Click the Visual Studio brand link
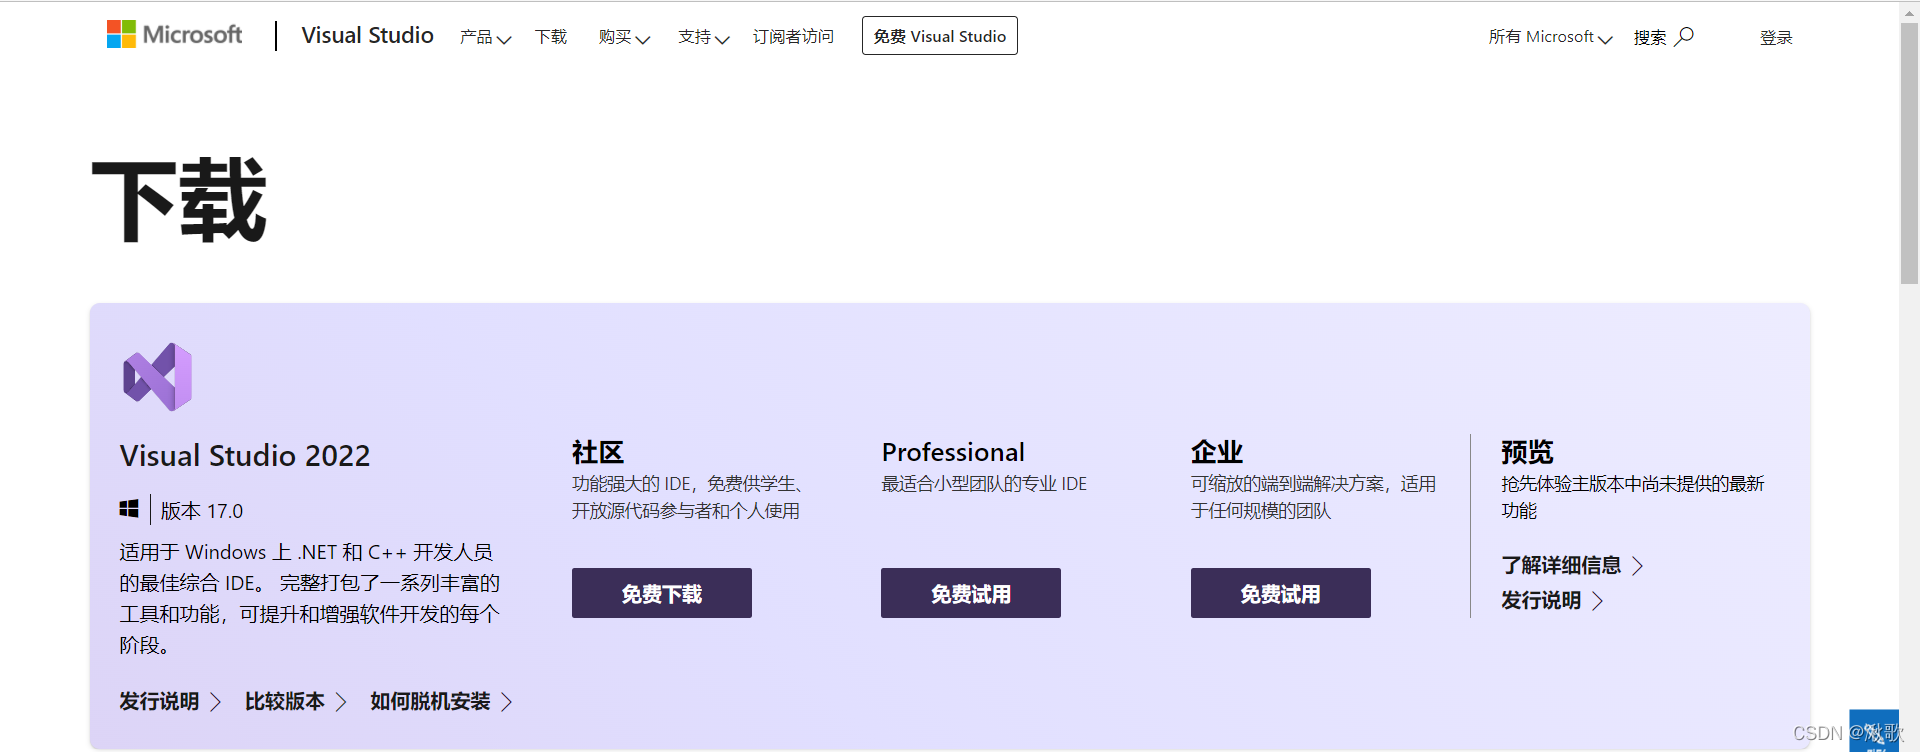The height and width of the screenshot is (752, 1920). click(367, 36)
